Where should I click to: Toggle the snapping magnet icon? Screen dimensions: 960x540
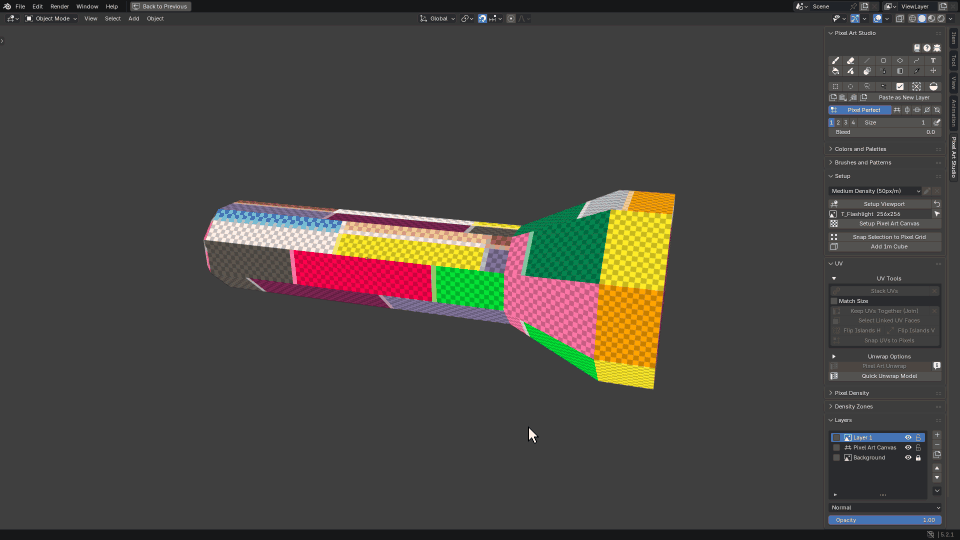tap(482, 18)
